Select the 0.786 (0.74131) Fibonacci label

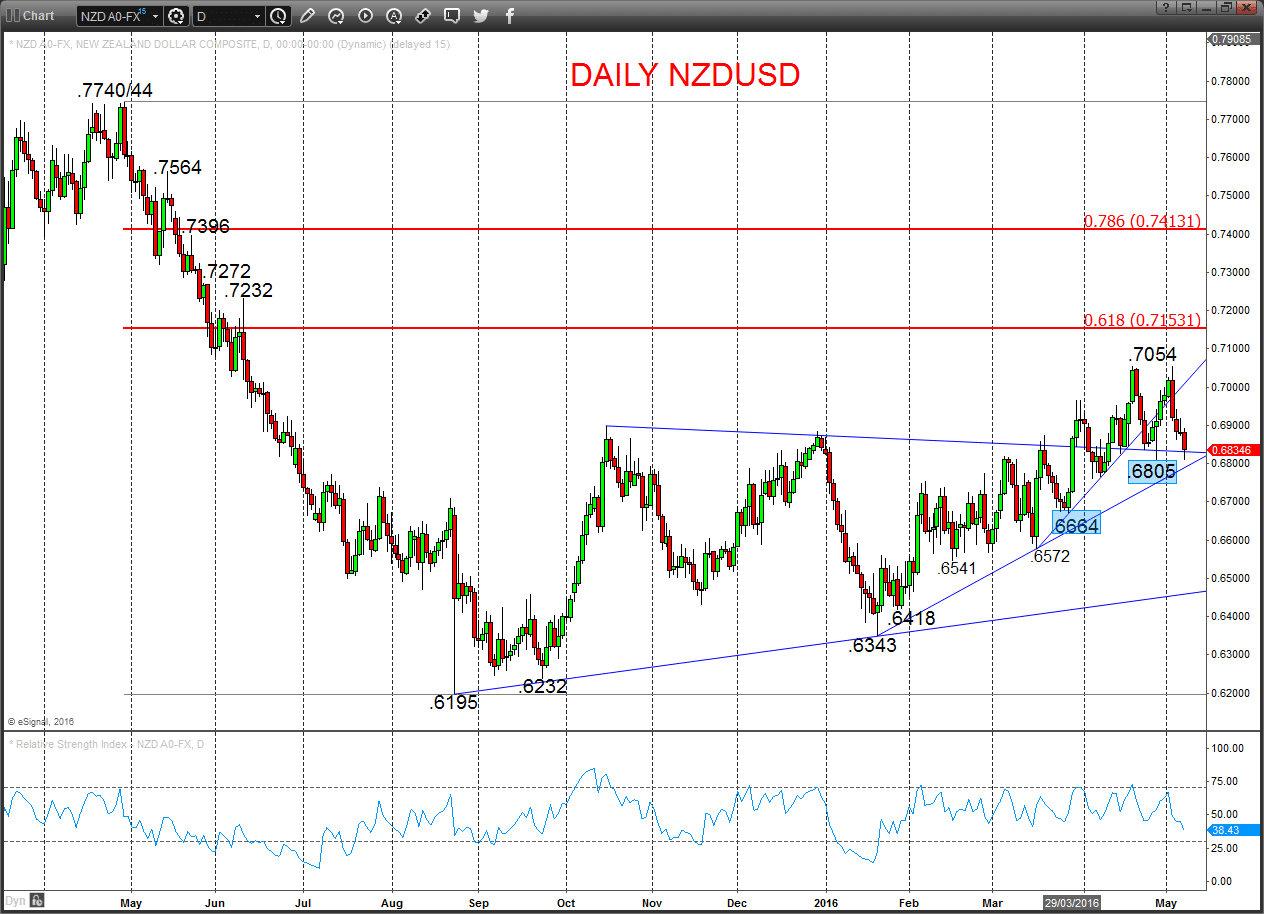(x=1141, y=221)
